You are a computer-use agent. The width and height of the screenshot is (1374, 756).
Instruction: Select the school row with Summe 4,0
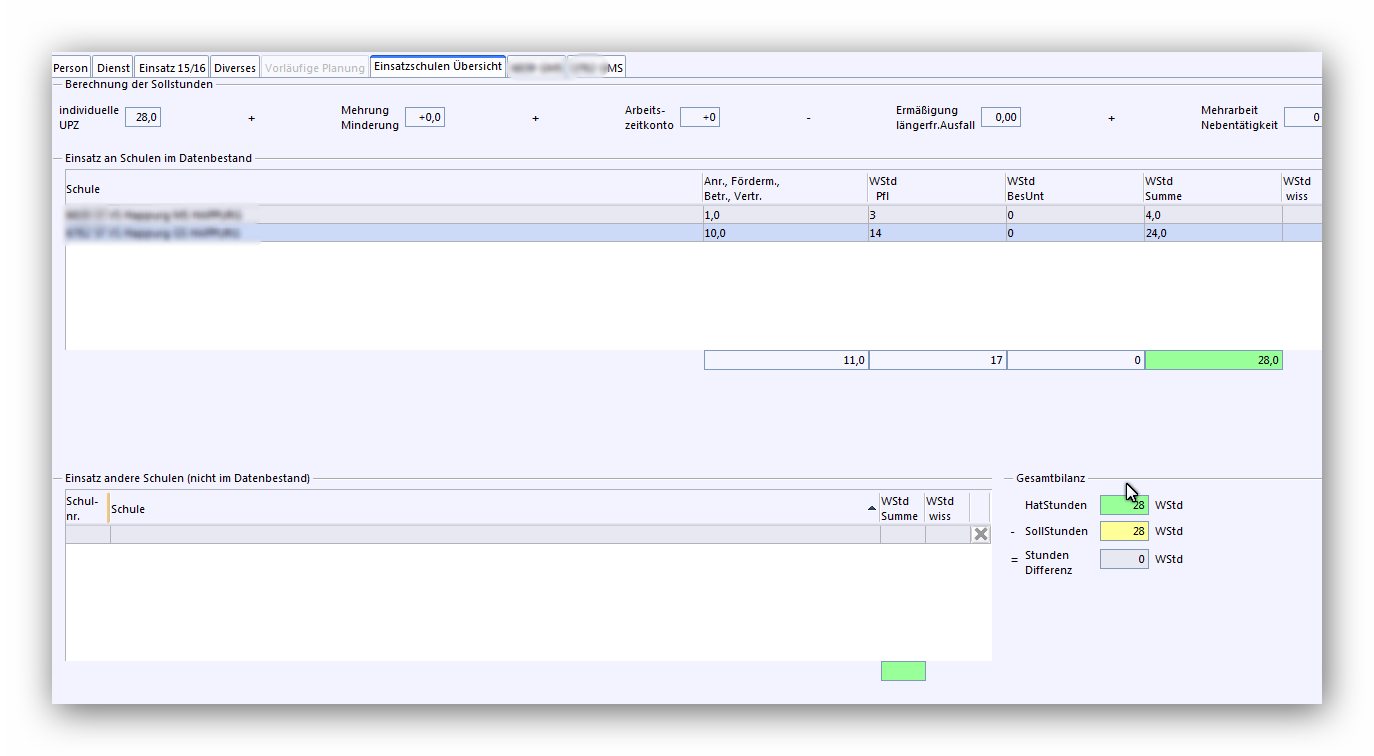pyautogui.click(x=693, y=215)
